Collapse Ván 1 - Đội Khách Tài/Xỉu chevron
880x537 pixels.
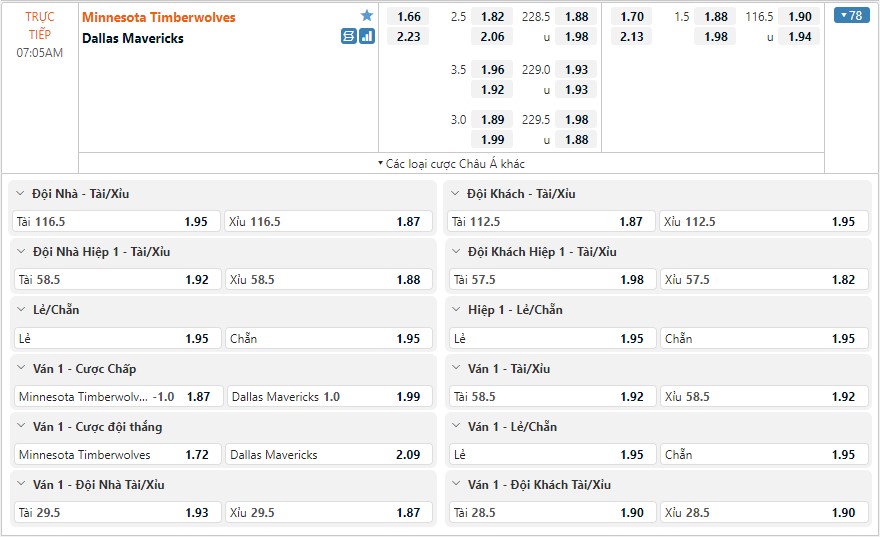(x=456, y=484)
